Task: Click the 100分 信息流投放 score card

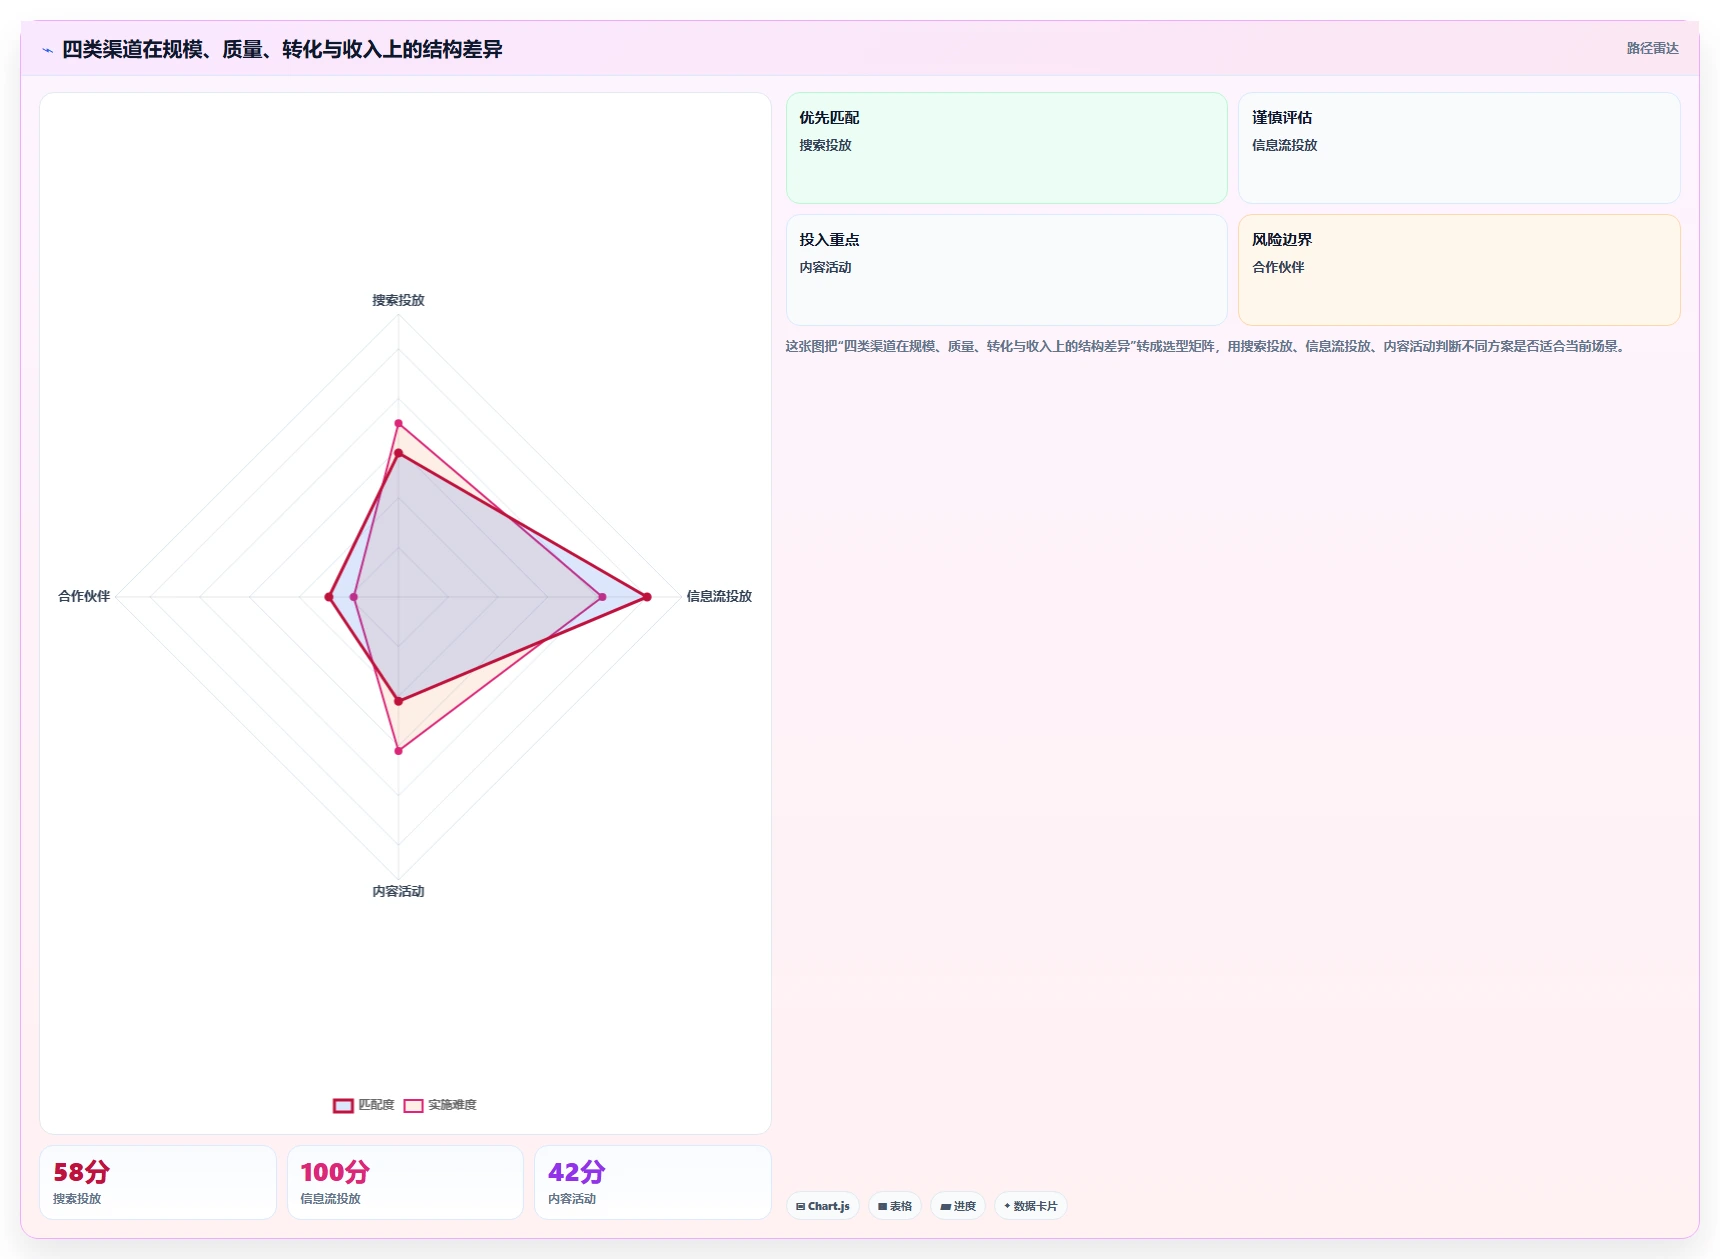Action: [x=405, y=1182]
